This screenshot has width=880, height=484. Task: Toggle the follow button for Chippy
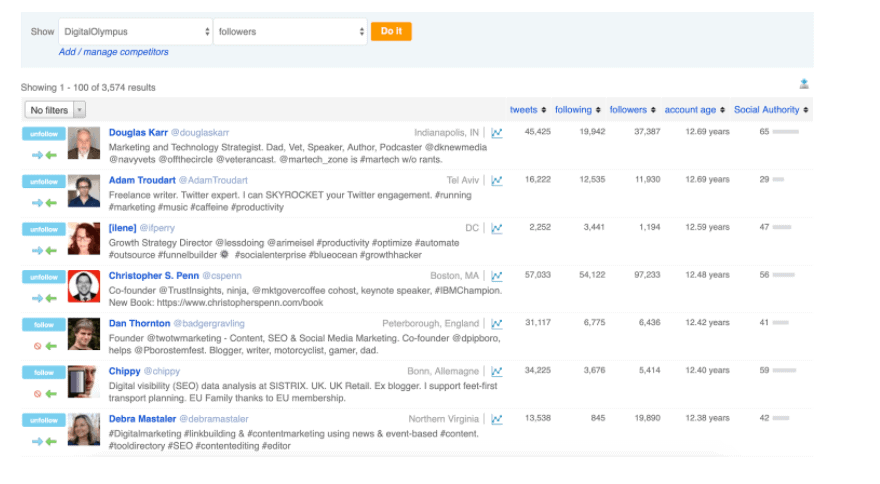(x=44, y=373)
